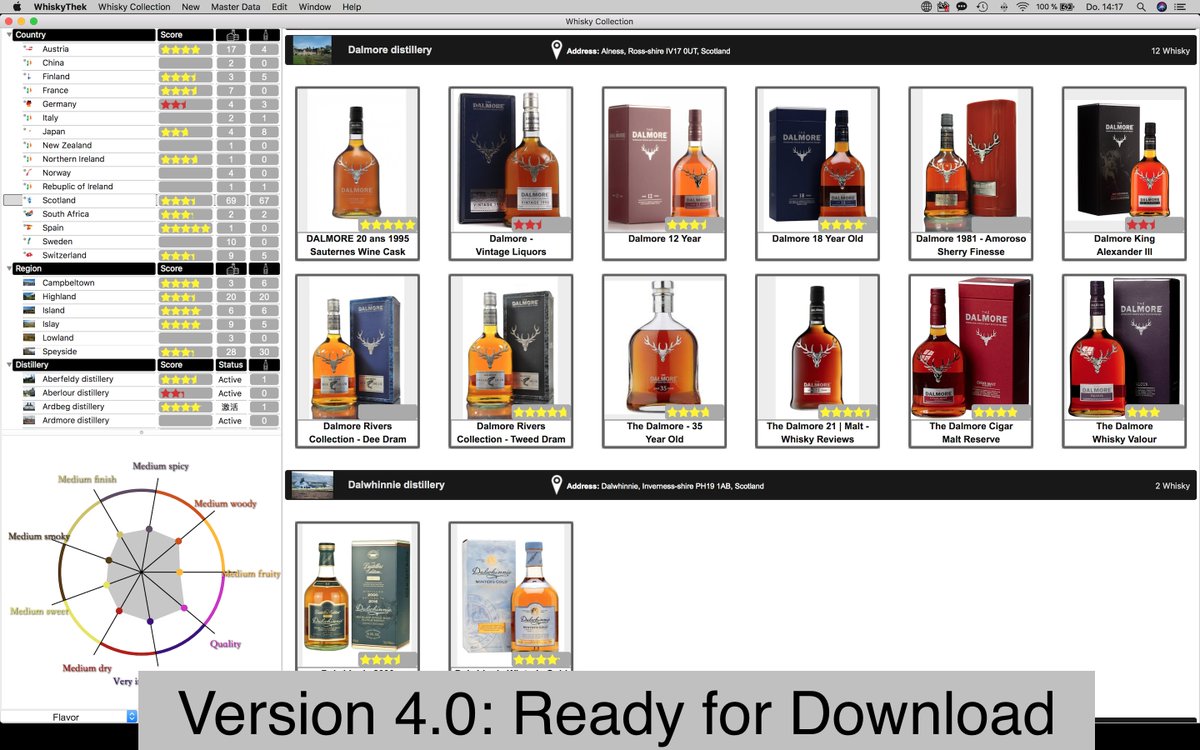This screenshot has width=1200, height=750.
Task: Click the Dalmore distillery map pin icon
Action: 557,50
